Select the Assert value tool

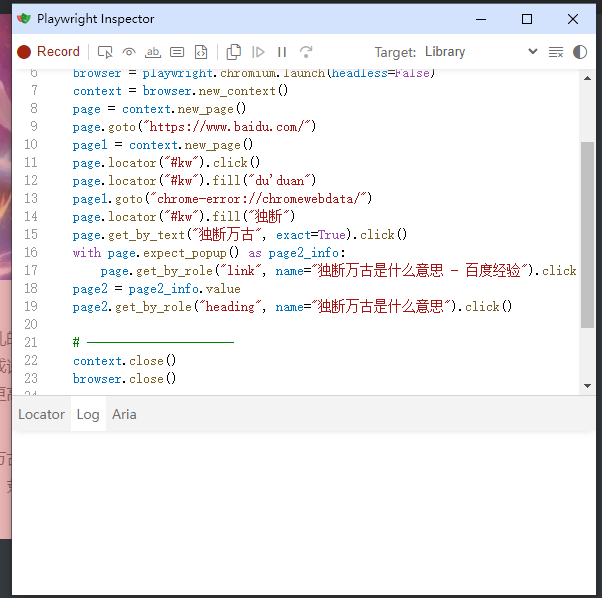click(x=177, y=52)
